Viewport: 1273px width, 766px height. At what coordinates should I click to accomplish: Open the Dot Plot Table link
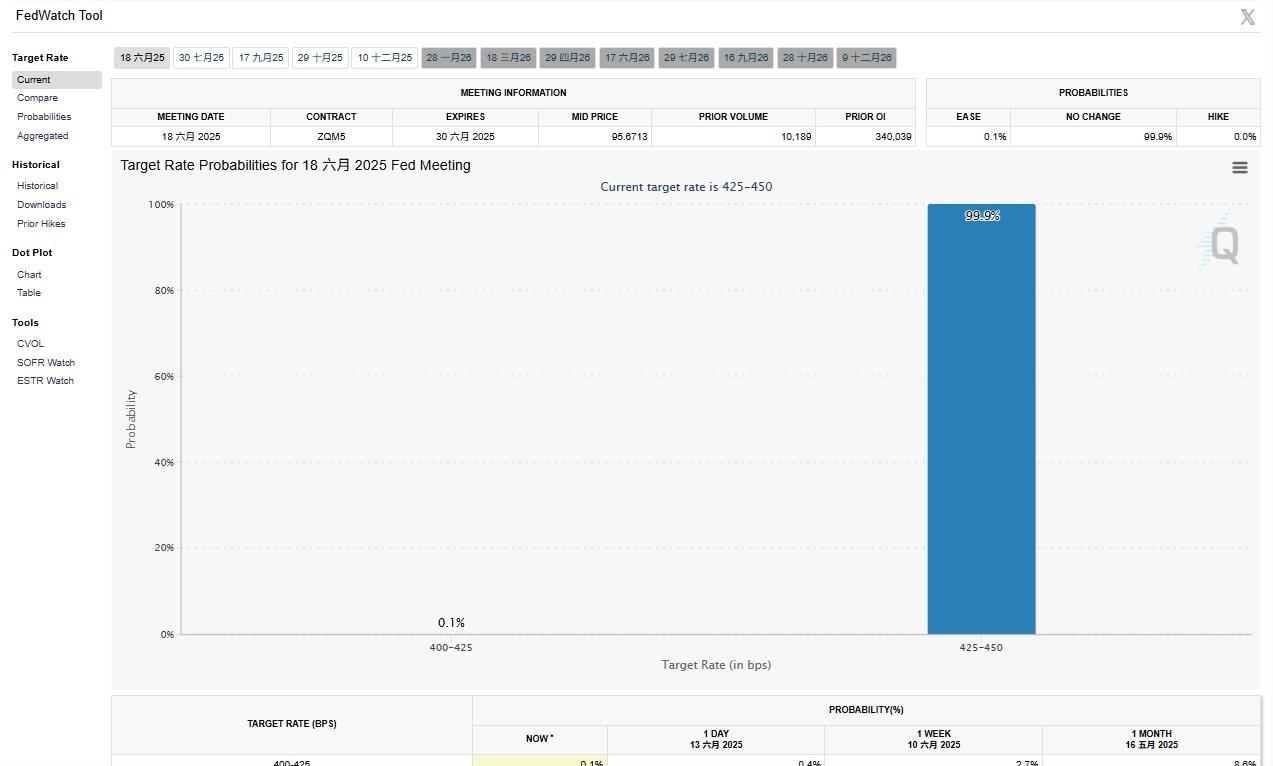tap(29, 293)
